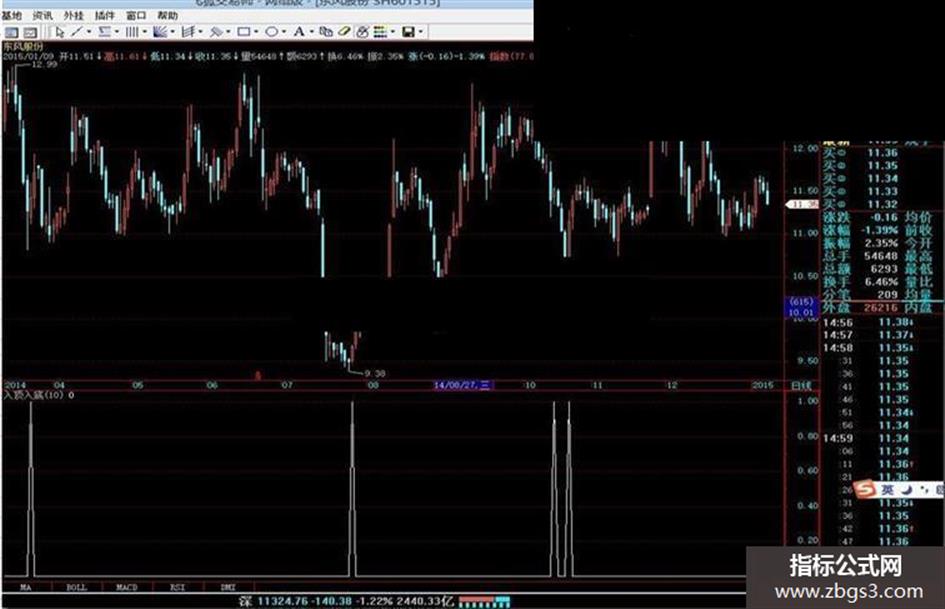Click the copy drawing objects icon
The height and width of the screenshot is (609, 945).
pos(325,32)
